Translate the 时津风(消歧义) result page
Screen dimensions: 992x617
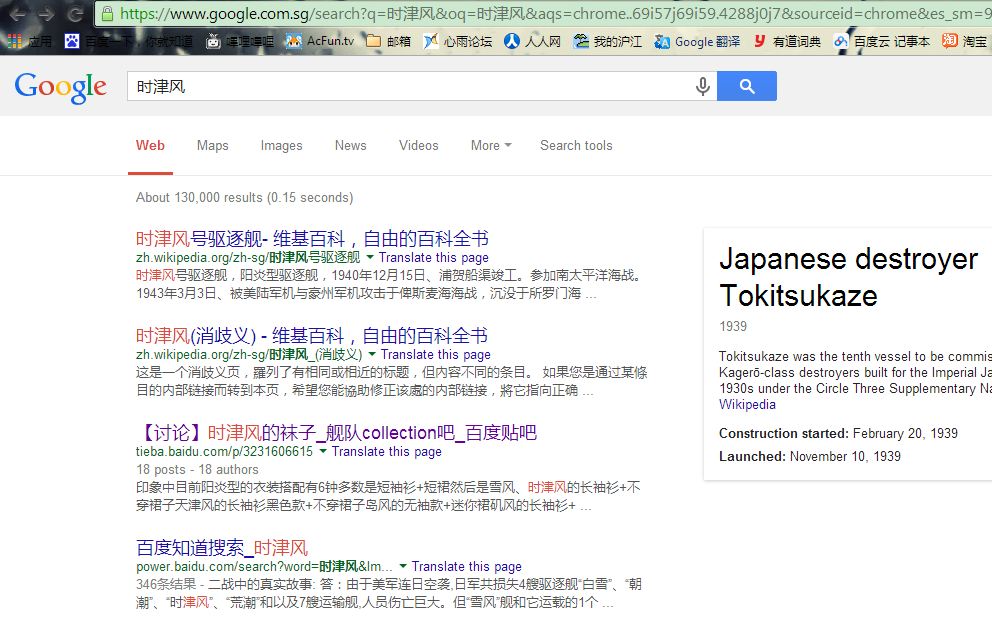(x=435, y=354)
